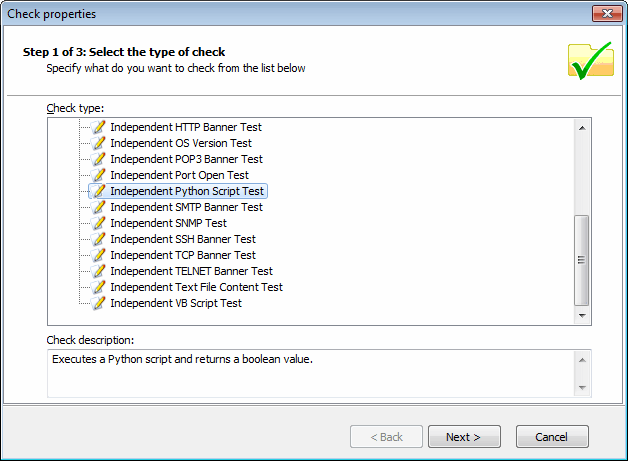Click pencil icon beside Independent OS Version Test
This screenshot has height=461, width=628.
[99, 143]
